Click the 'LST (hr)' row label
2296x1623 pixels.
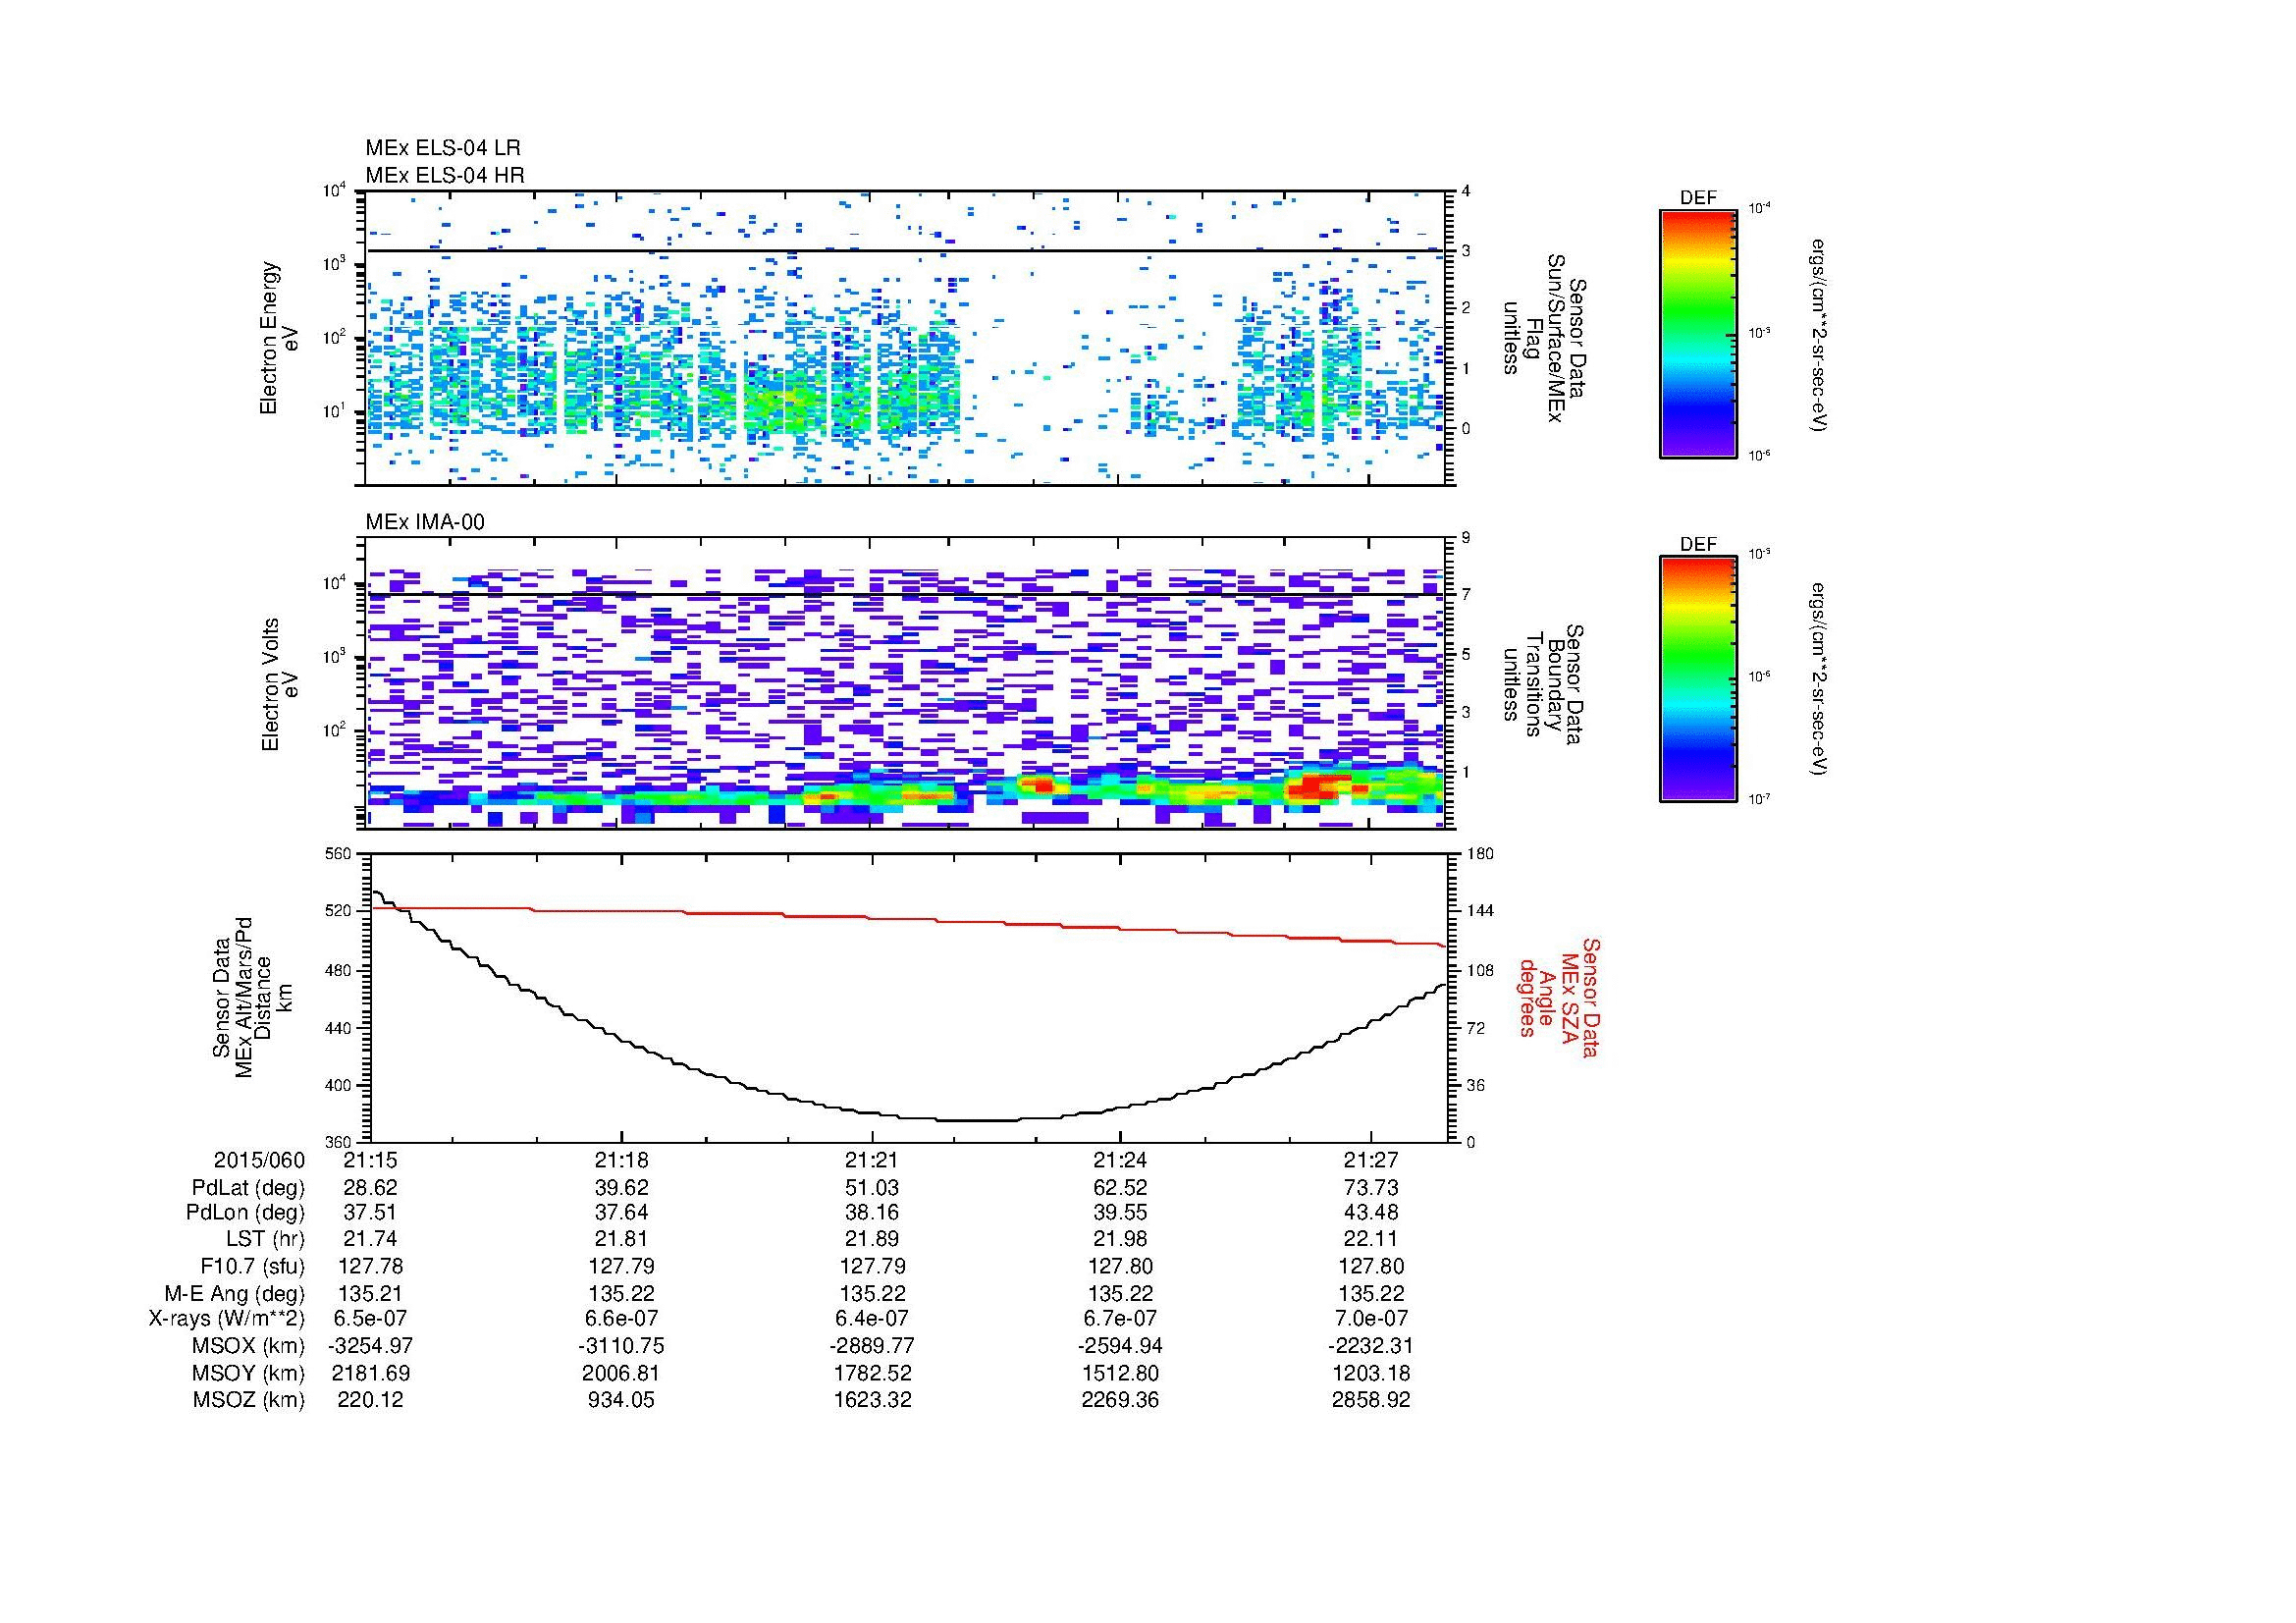[265, 1240]
